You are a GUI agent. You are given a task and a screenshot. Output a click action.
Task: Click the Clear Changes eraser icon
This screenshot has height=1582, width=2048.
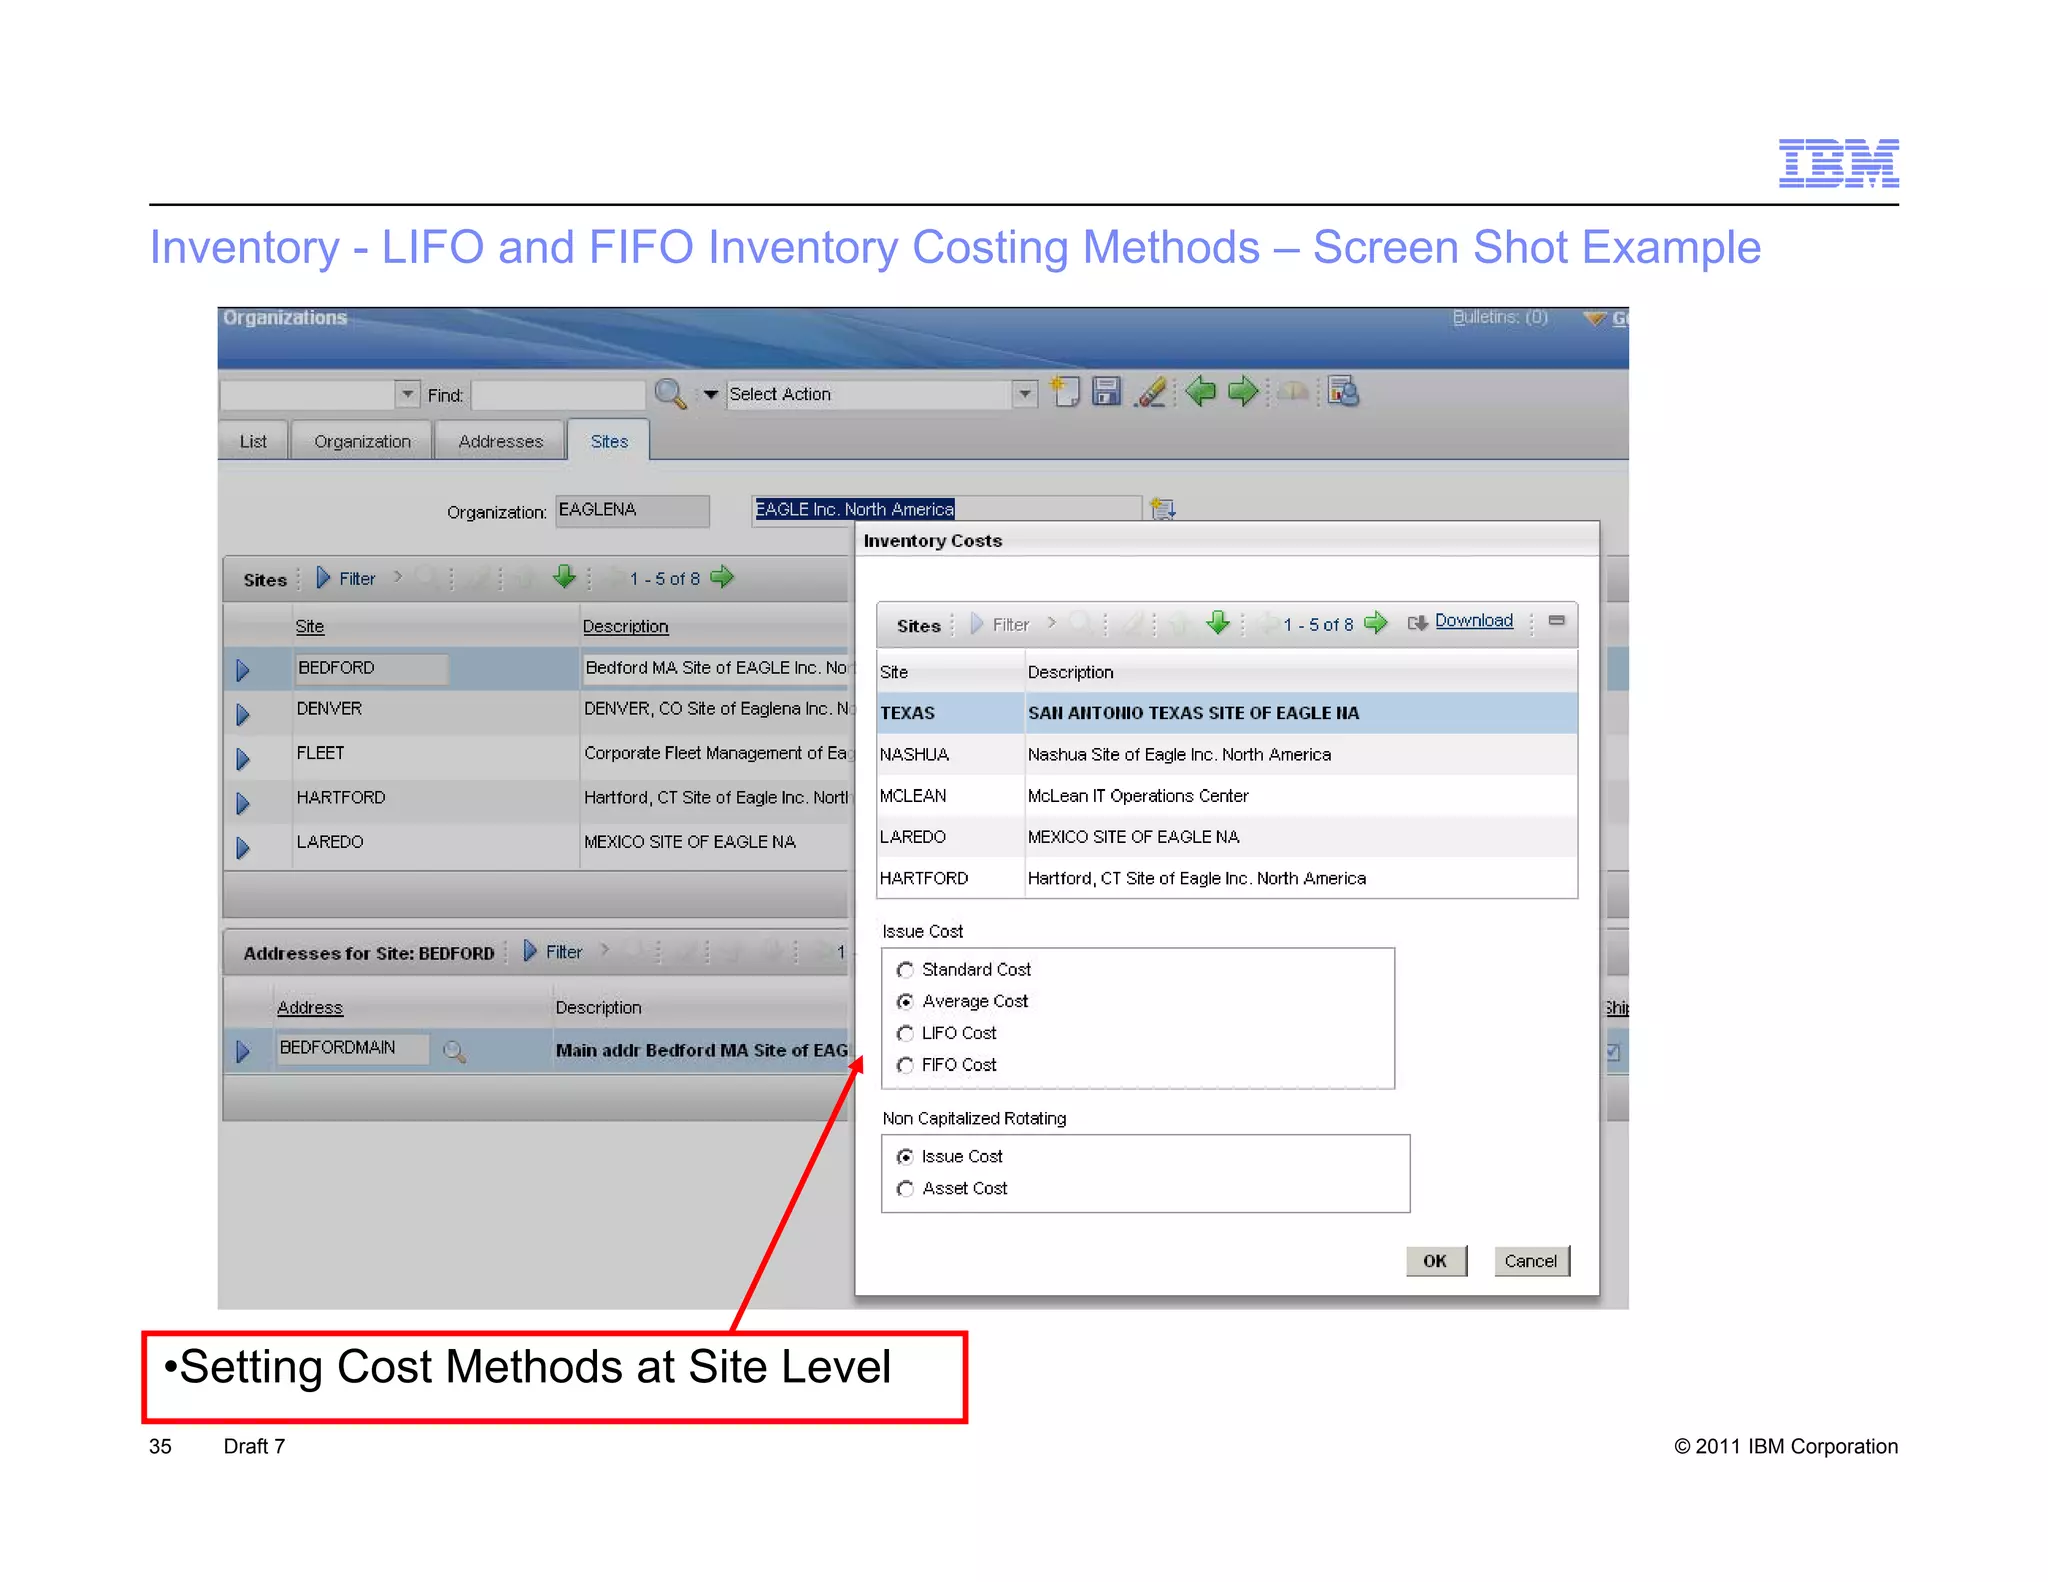point(1151,392)
